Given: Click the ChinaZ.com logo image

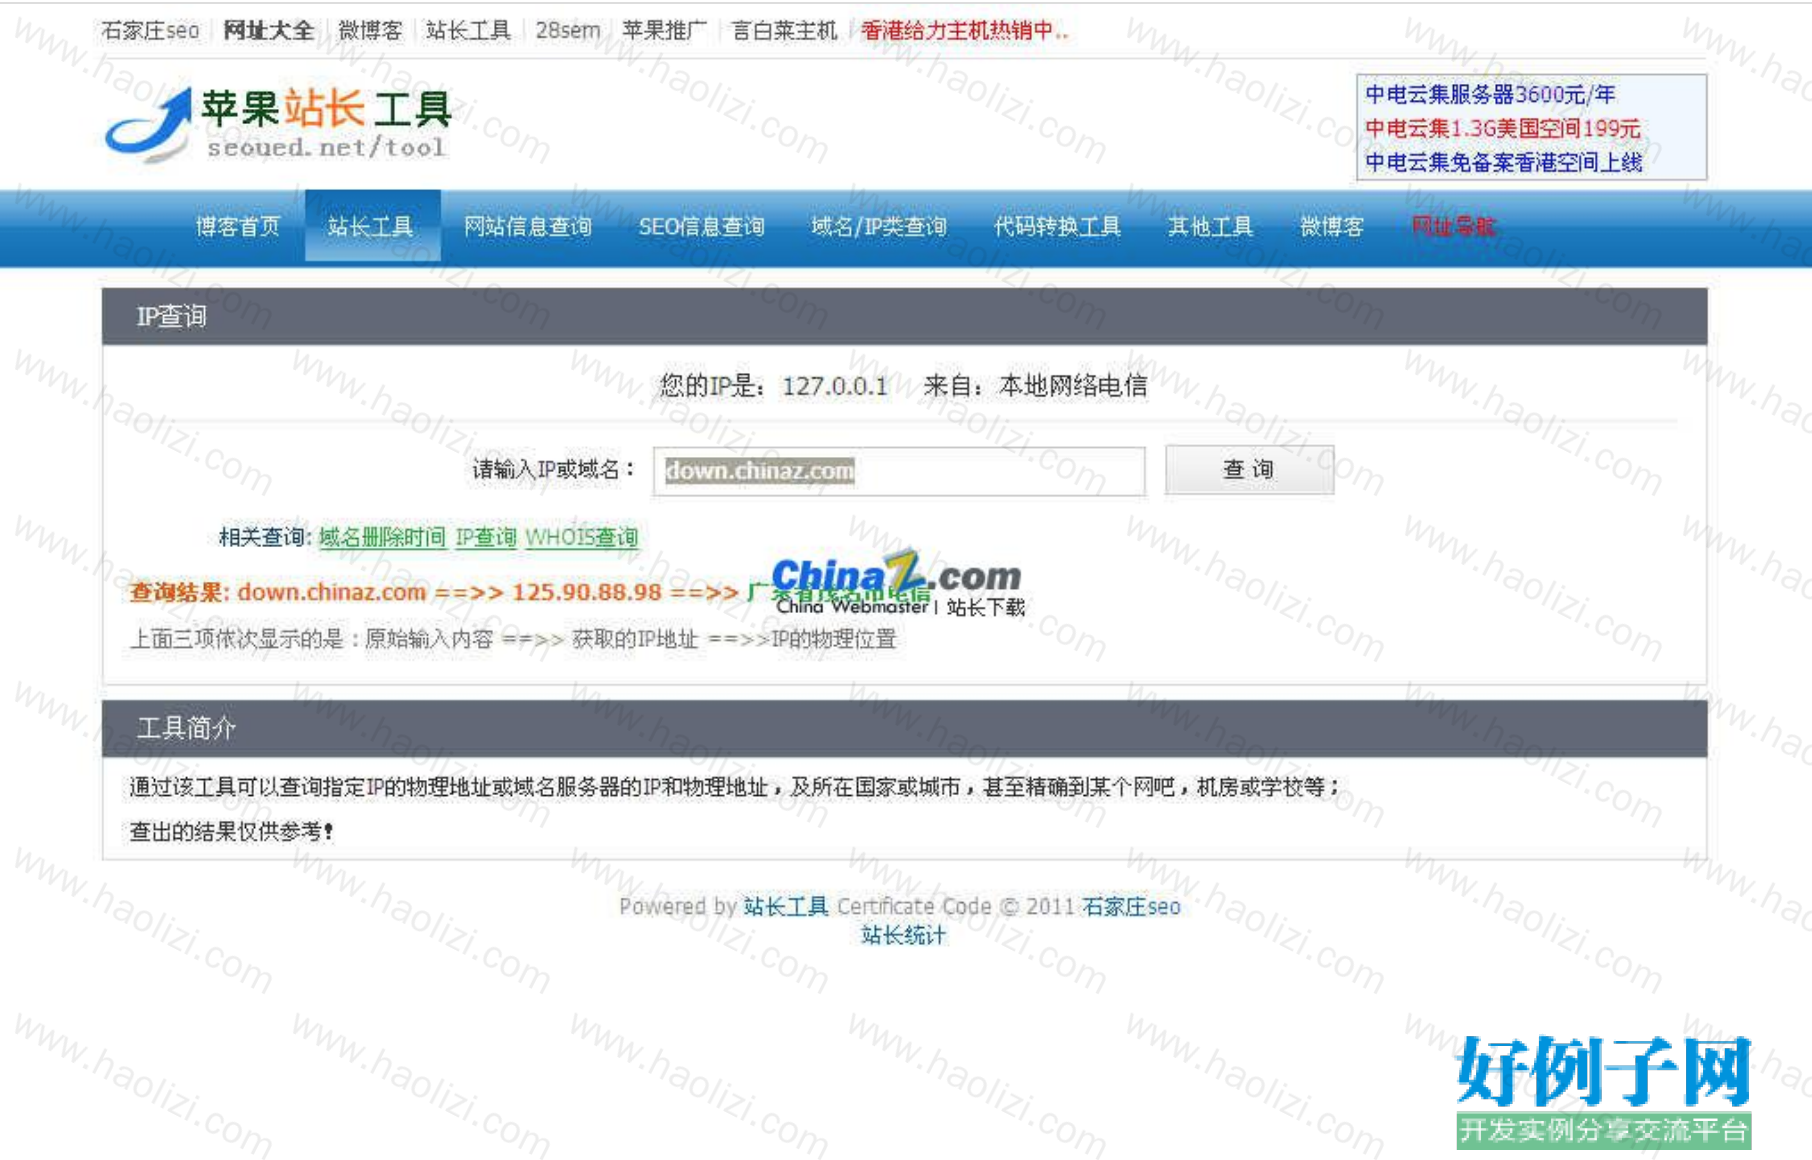Looking at the screenshot, I should 898,584.
